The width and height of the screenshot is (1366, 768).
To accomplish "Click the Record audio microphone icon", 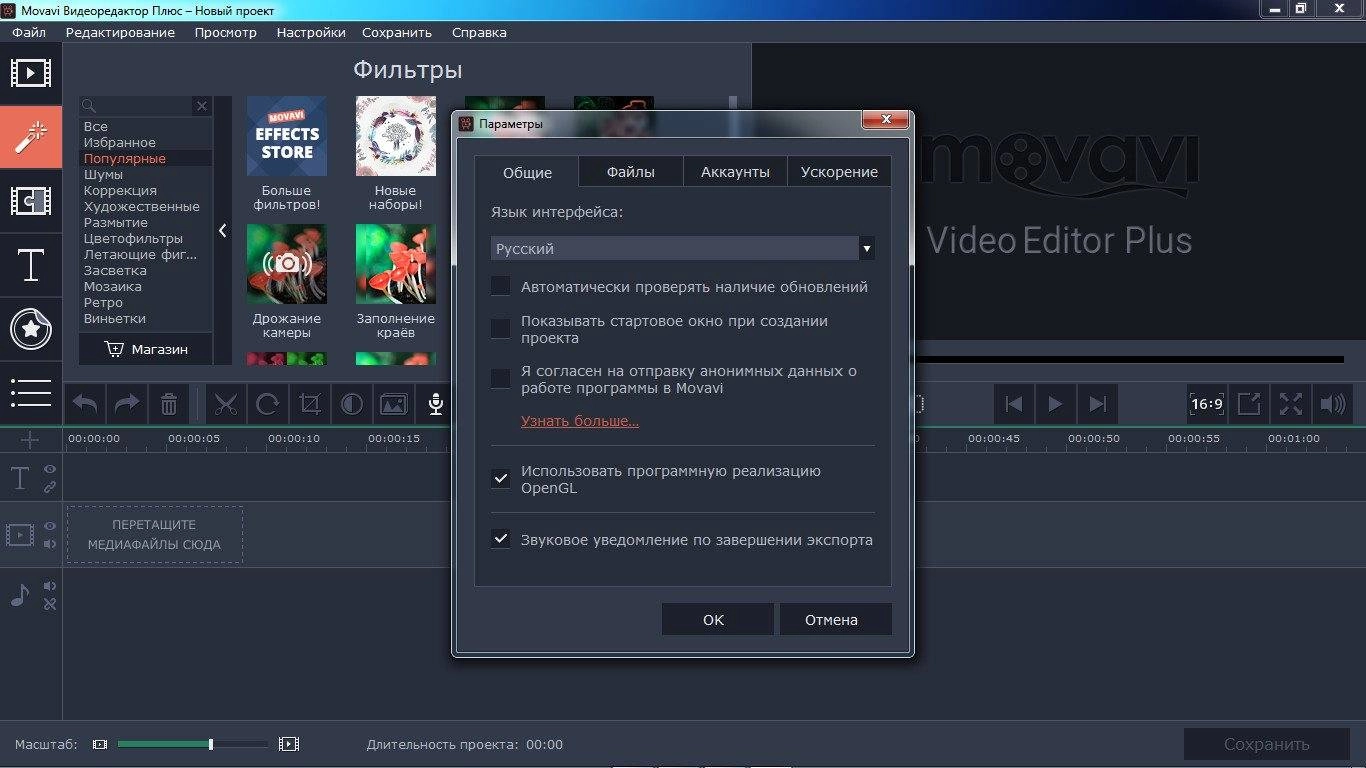I will (x=435, y=404).
